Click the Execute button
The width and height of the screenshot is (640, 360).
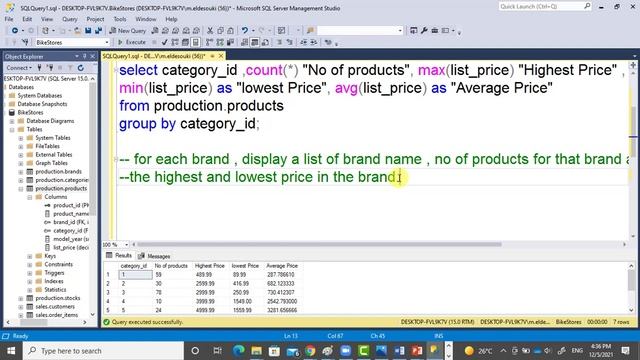coord(132,42)
